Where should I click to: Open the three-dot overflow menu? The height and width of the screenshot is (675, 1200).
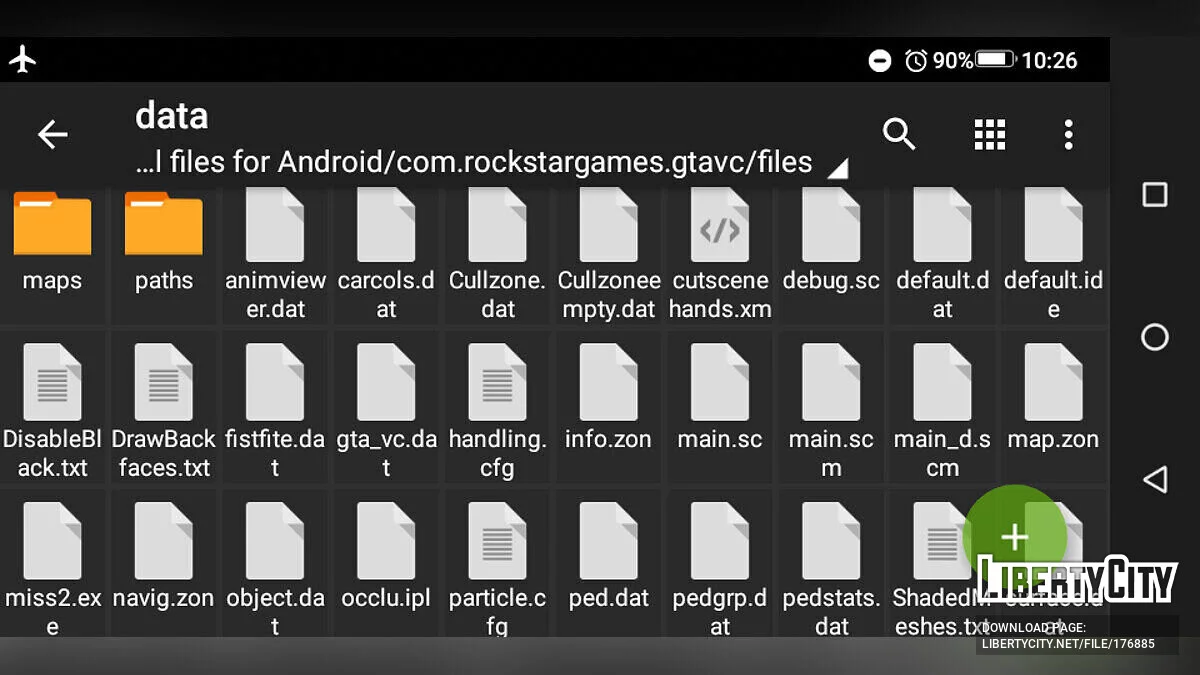click(1068, 134)
